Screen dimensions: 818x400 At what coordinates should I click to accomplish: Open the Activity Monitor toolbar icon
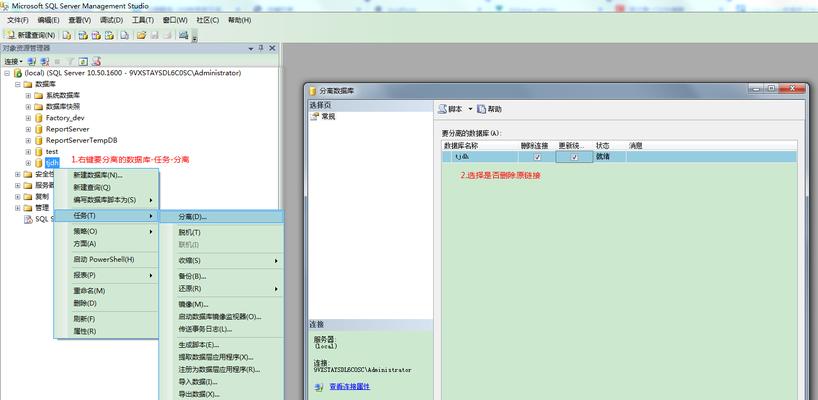183,35
